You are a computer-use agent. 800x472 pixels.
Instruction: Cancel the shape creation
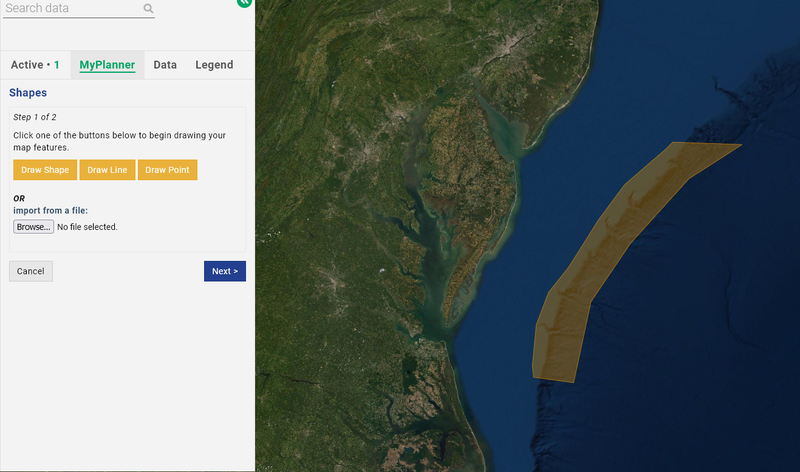(x=31, y=271)
